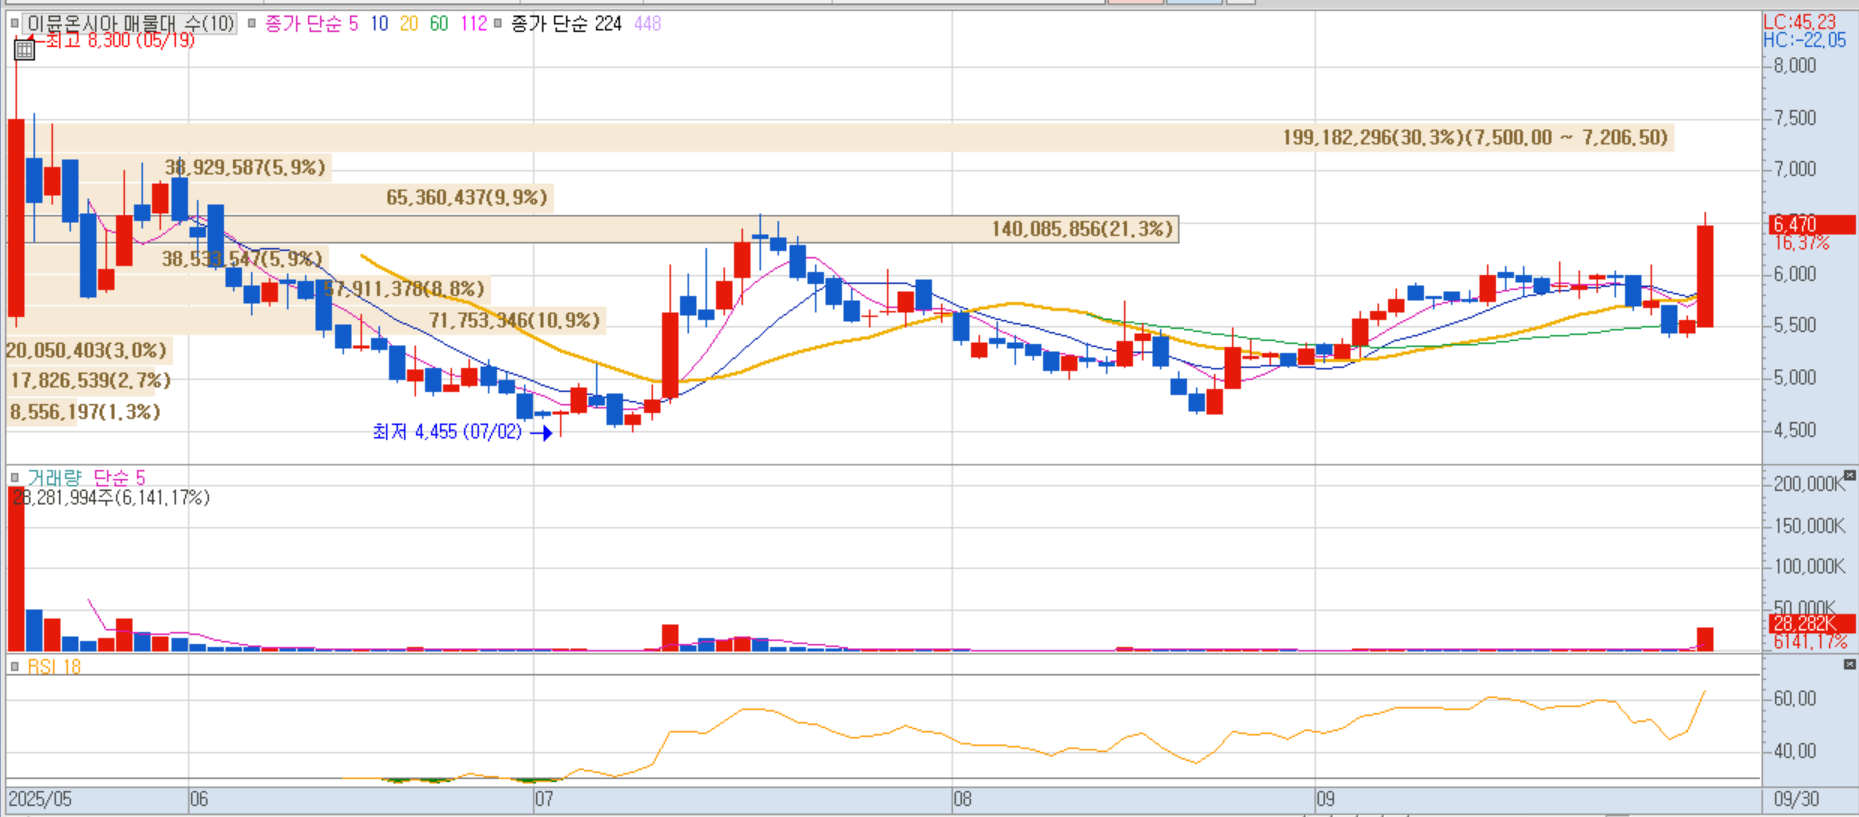1859x817 pixels.
Task: Select volume profile label 38,929,587(5.9%)
Action: pyautogui.click(x=245, y=167)
